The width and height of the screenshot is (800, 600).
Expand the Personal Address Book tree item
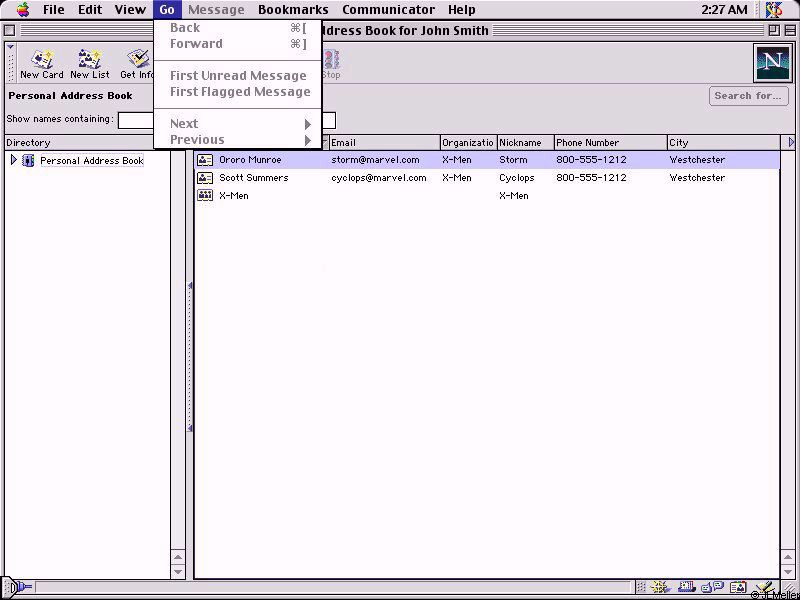pyautogui.click(x=13, y=160)
